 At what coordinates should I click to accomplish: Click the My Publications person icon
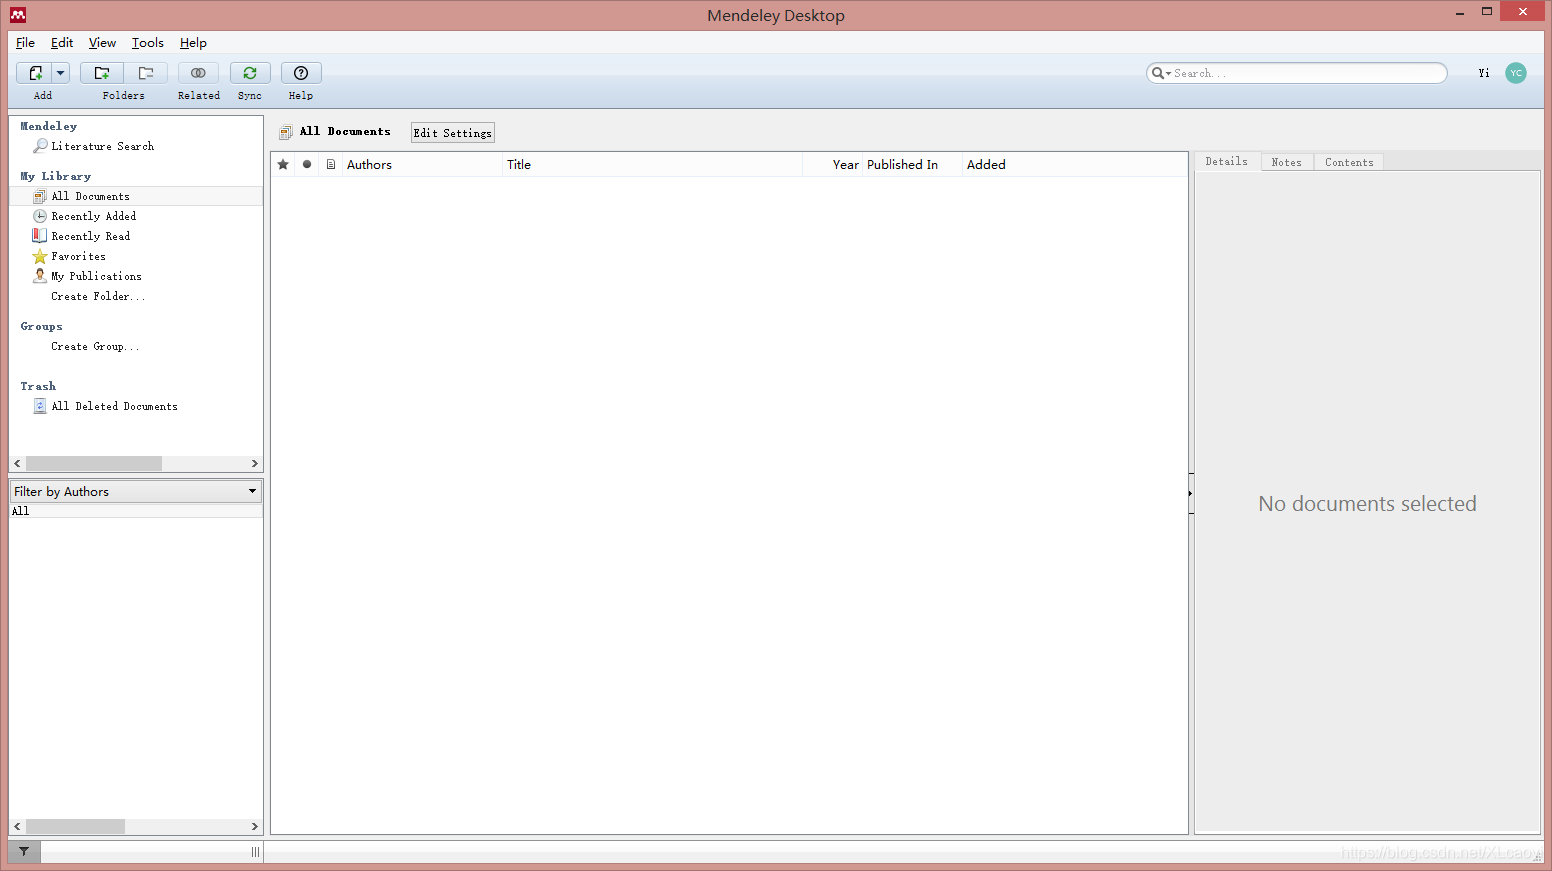[40, 276]
